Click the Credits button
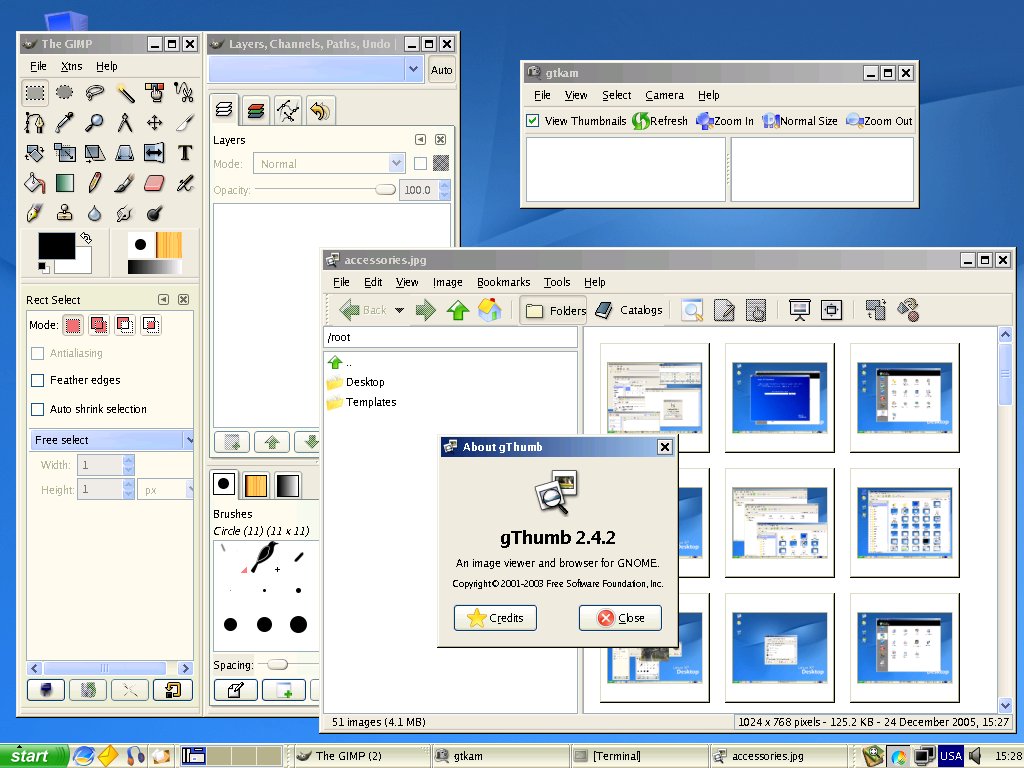Viewport: 1024px width, 768px height. [x=495, y=618]
